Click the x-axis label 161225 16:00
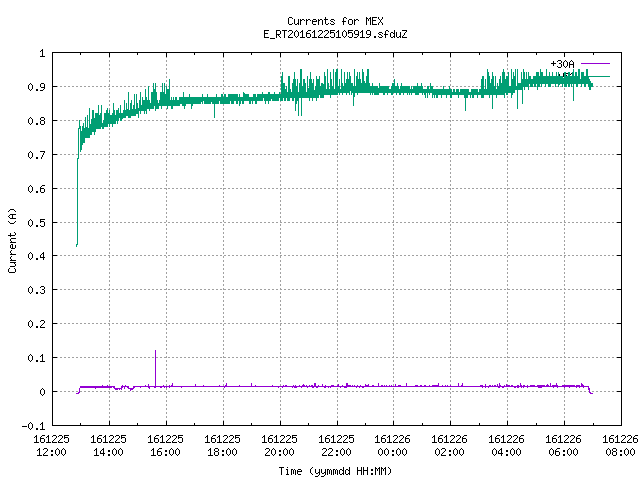Screen dimensions: 640x480 point(165,446)
